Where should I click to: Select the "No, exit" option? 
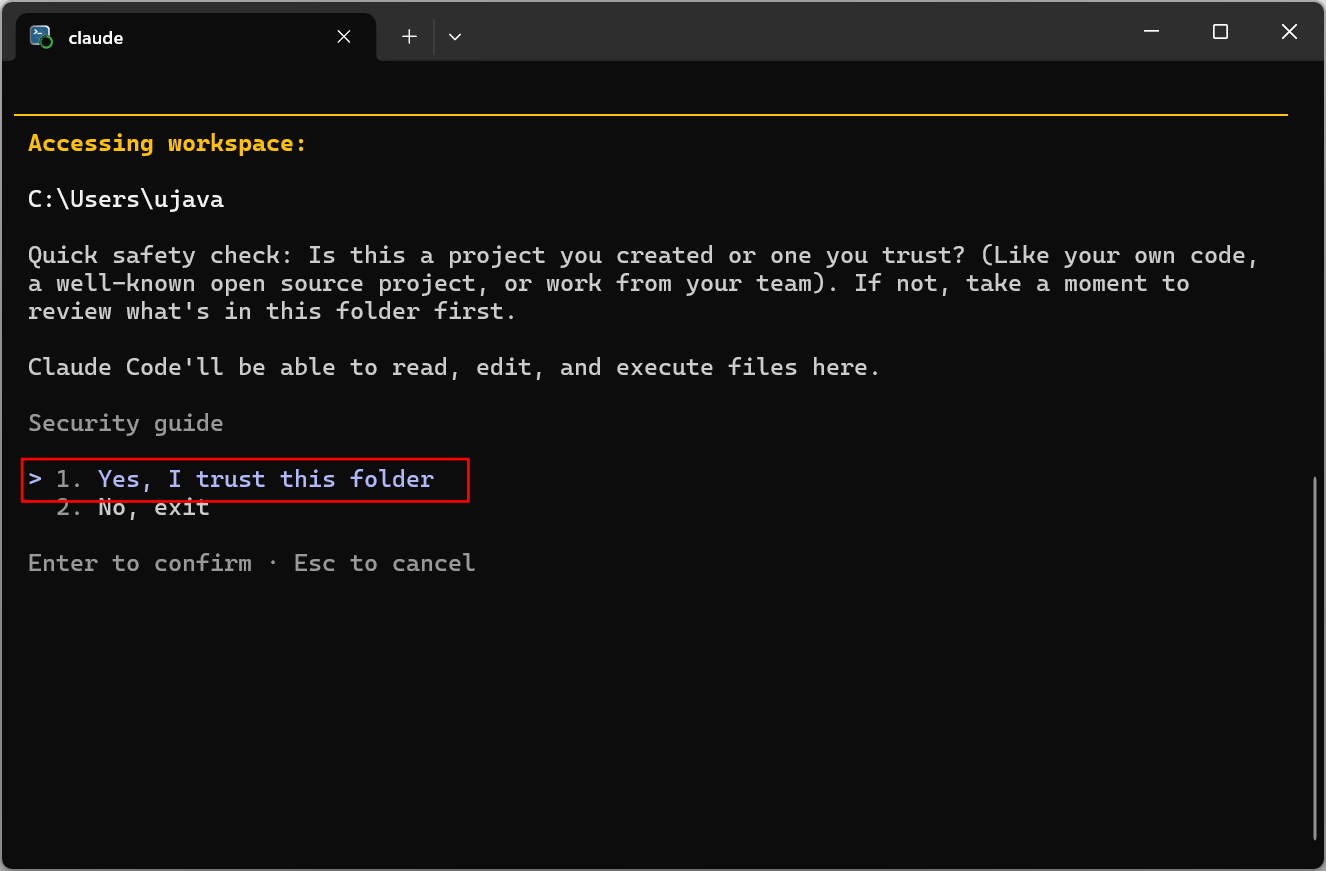click(154, 507)
